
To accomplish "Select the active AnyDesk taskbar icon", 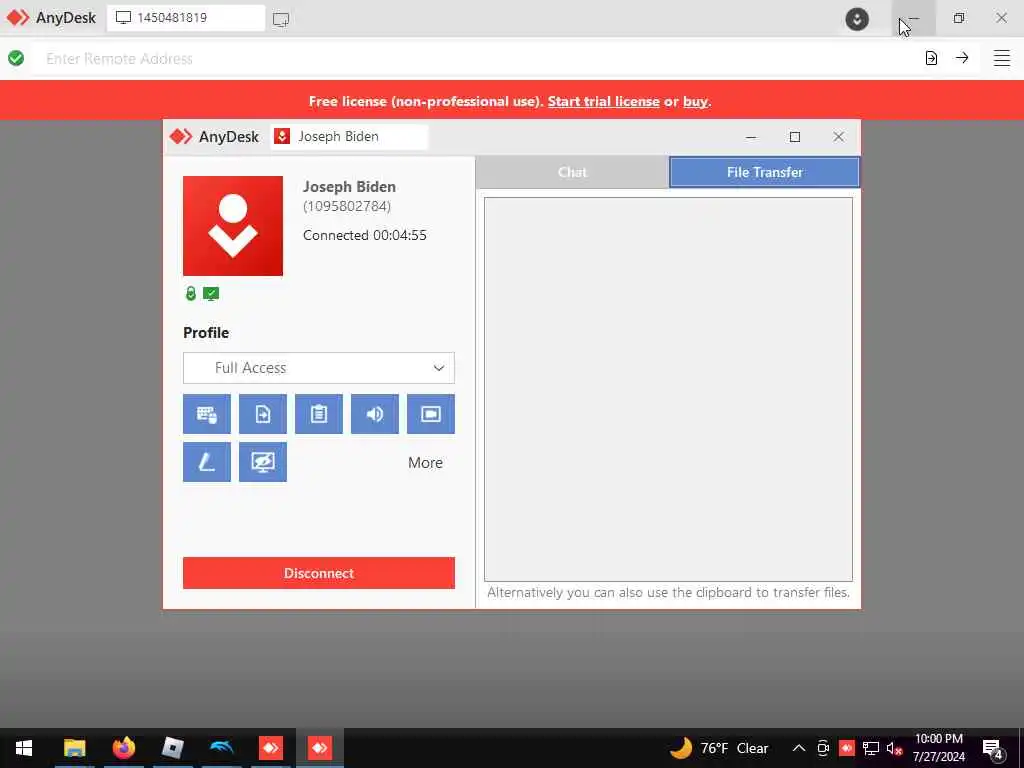I will click(319, 748).
